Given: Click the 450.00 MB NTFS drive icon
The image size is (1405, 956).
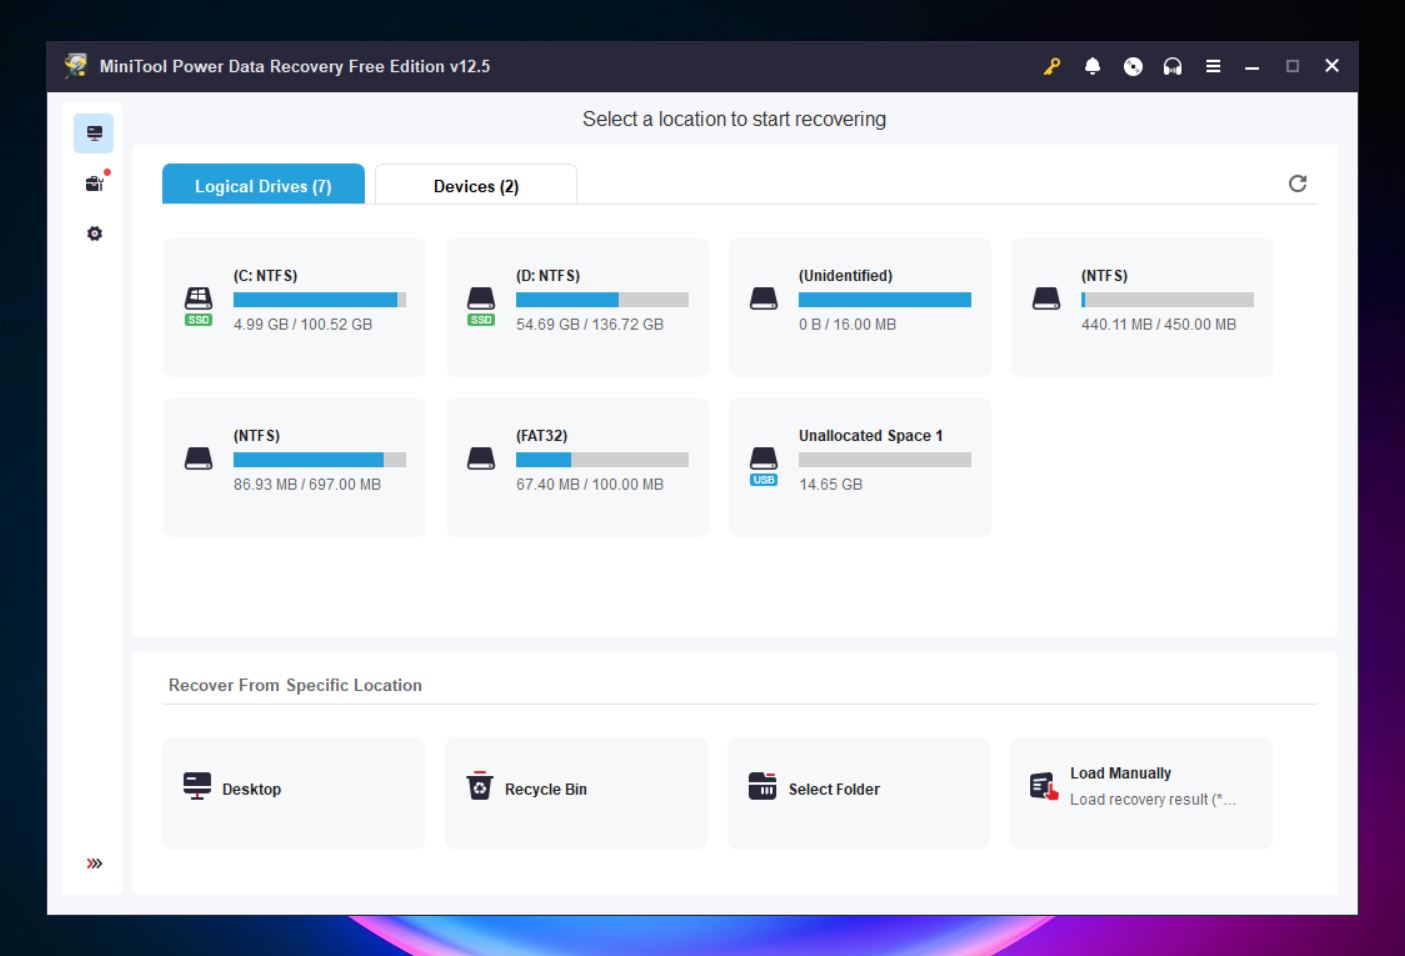Looking at the screenshot, I should point(1046,298).
